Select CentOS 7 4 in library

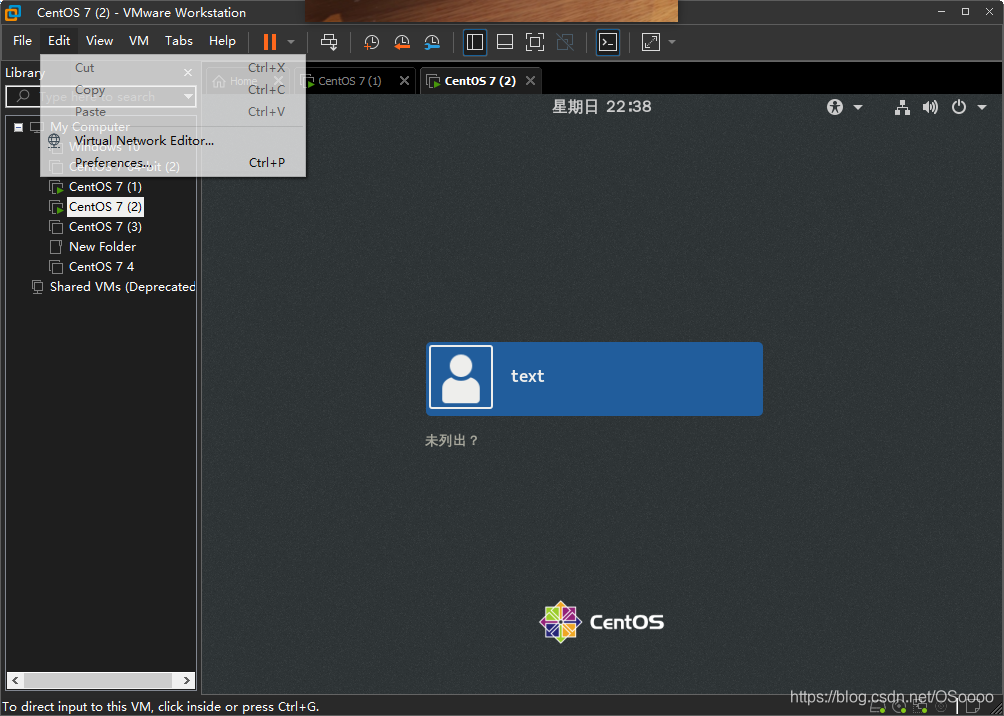tap(101, 266)
